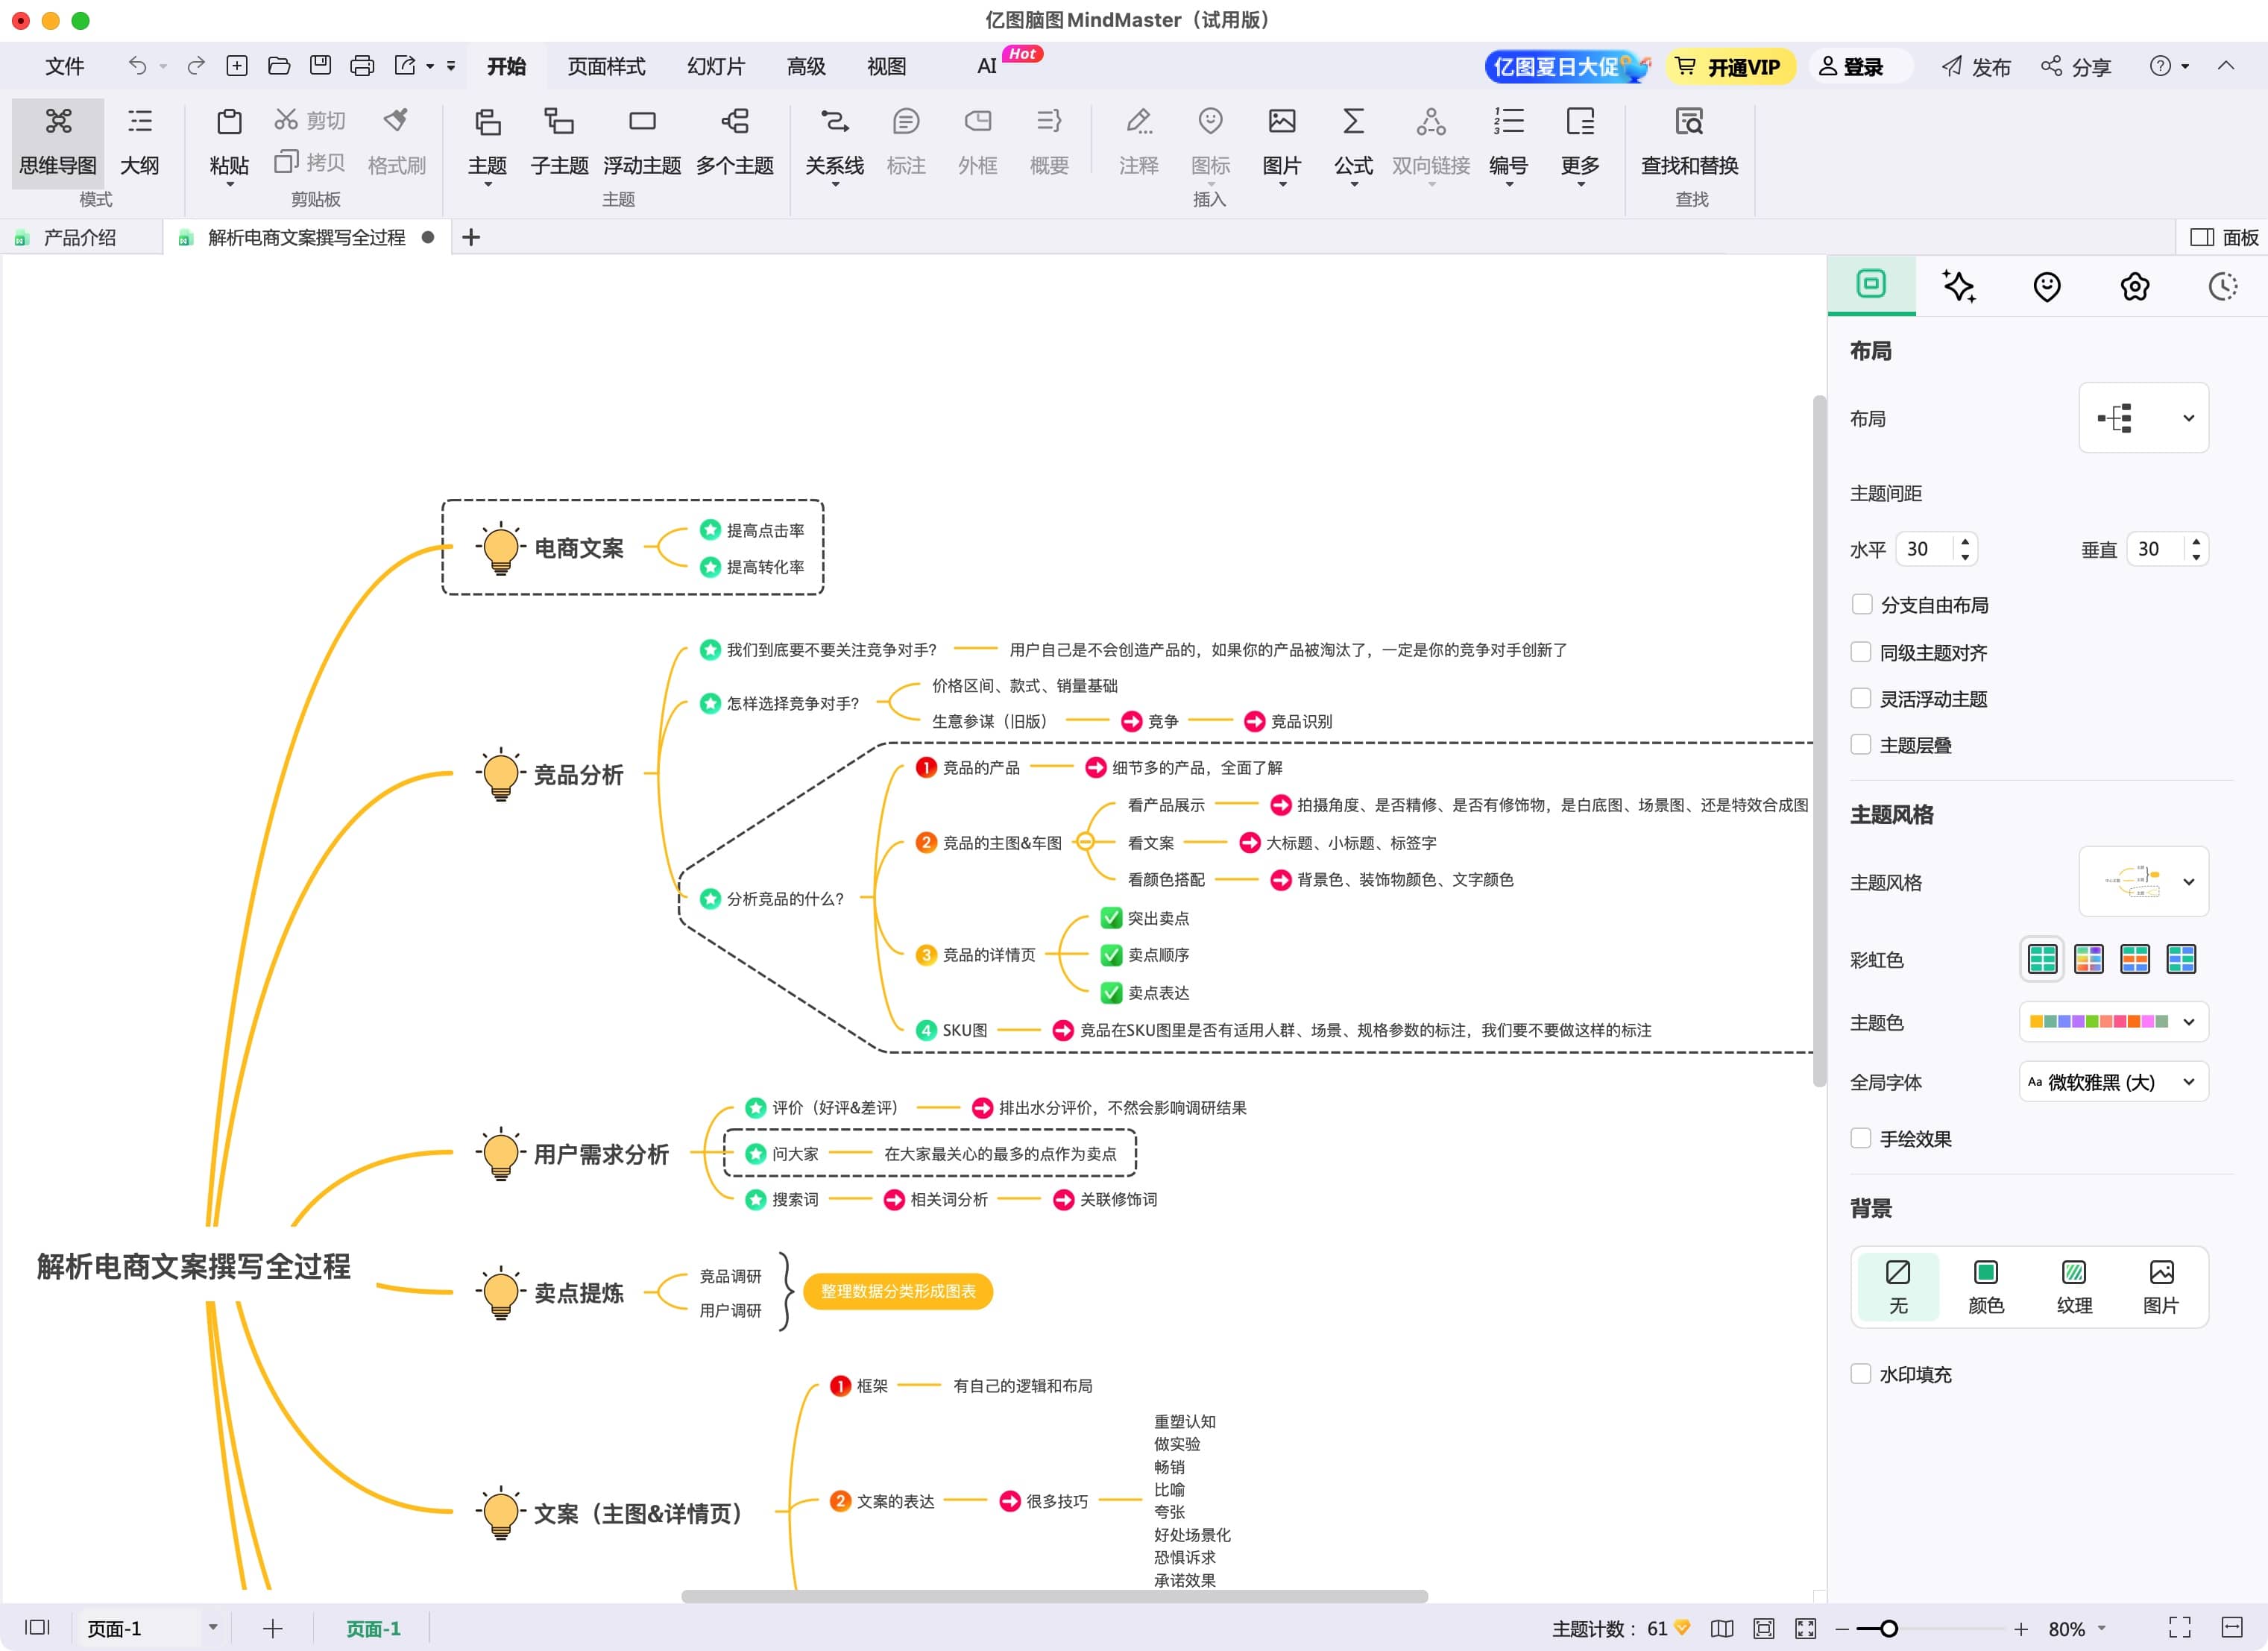Switch to Slideshow (幻灯片) tab
The height and width of the screenshot is (1651, 2268).
[x=716, y=66]
